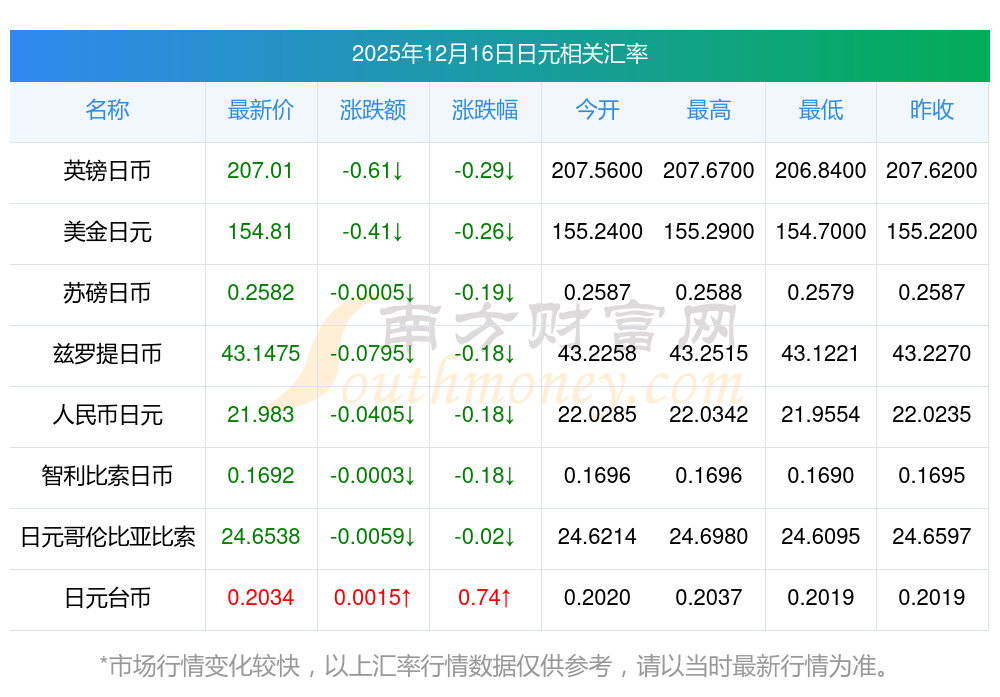Select the 昨收 column header
1000x697 pixels.
(932, 110)
